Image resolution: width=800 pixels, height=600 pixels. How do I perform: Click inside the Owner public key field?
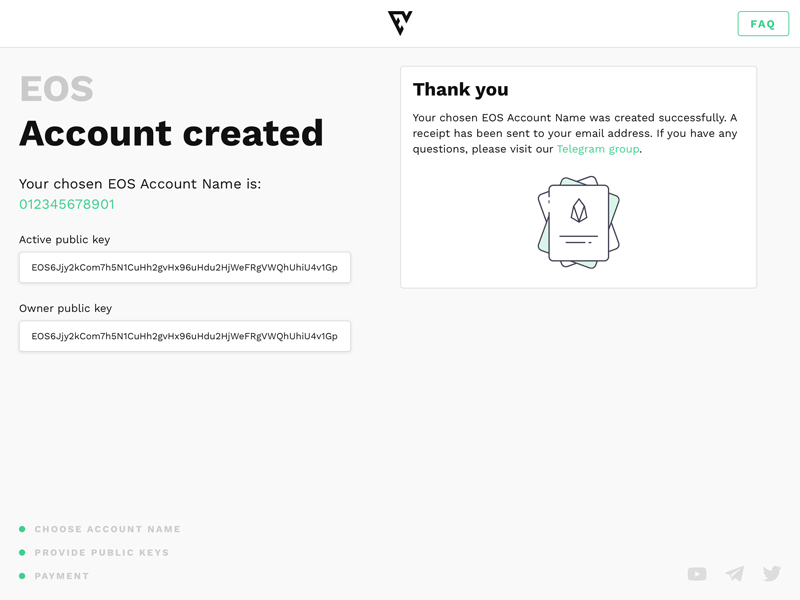pos(184,336)
